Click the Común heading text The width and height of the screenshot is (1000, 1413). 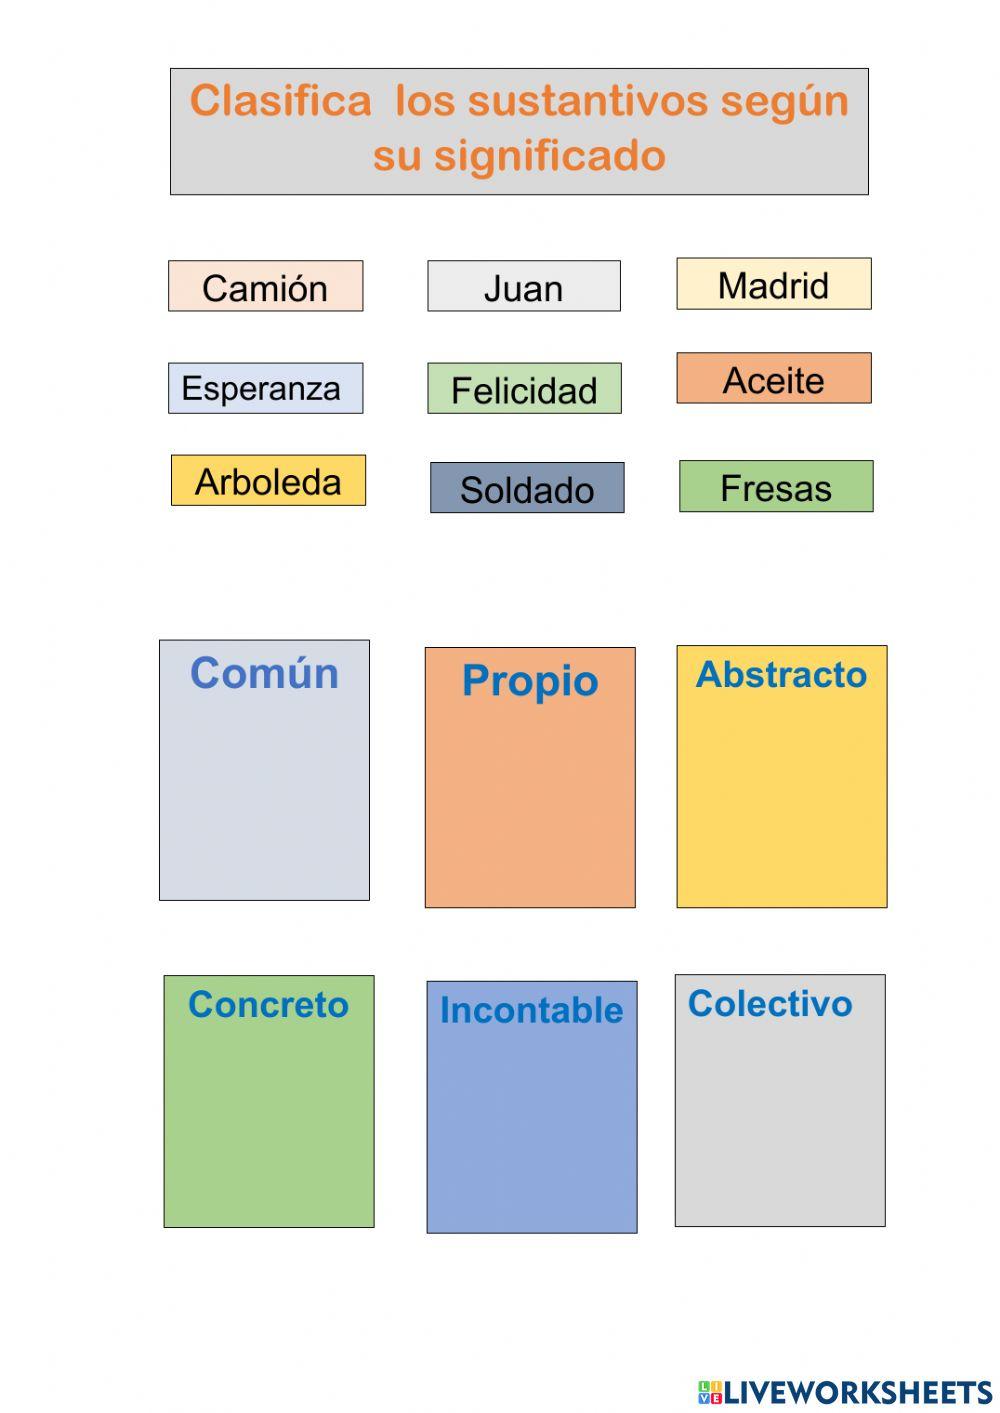click(264, 673)
